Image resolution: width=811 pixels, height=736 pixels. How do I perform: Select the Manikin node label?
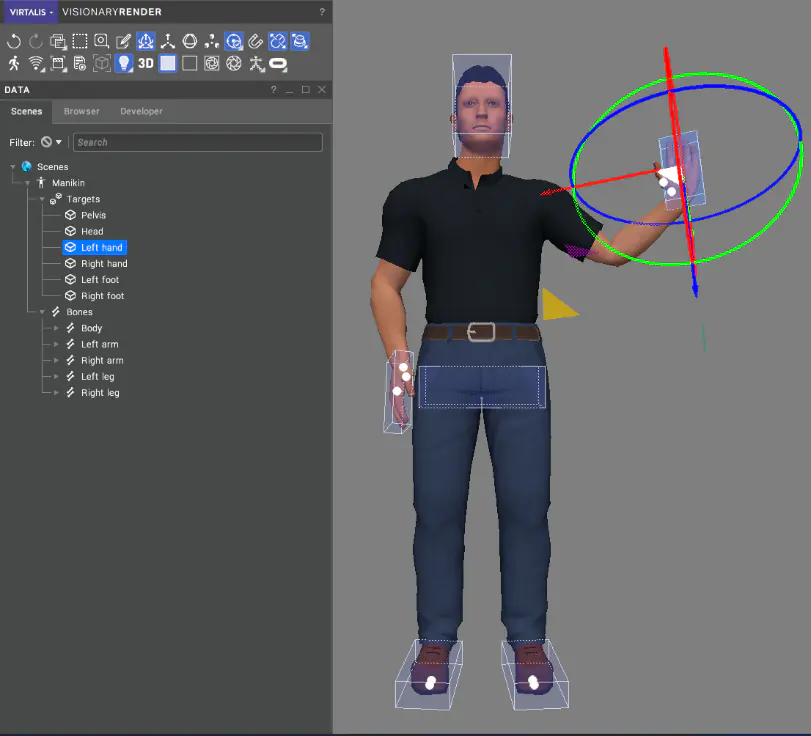pos(68,183)
